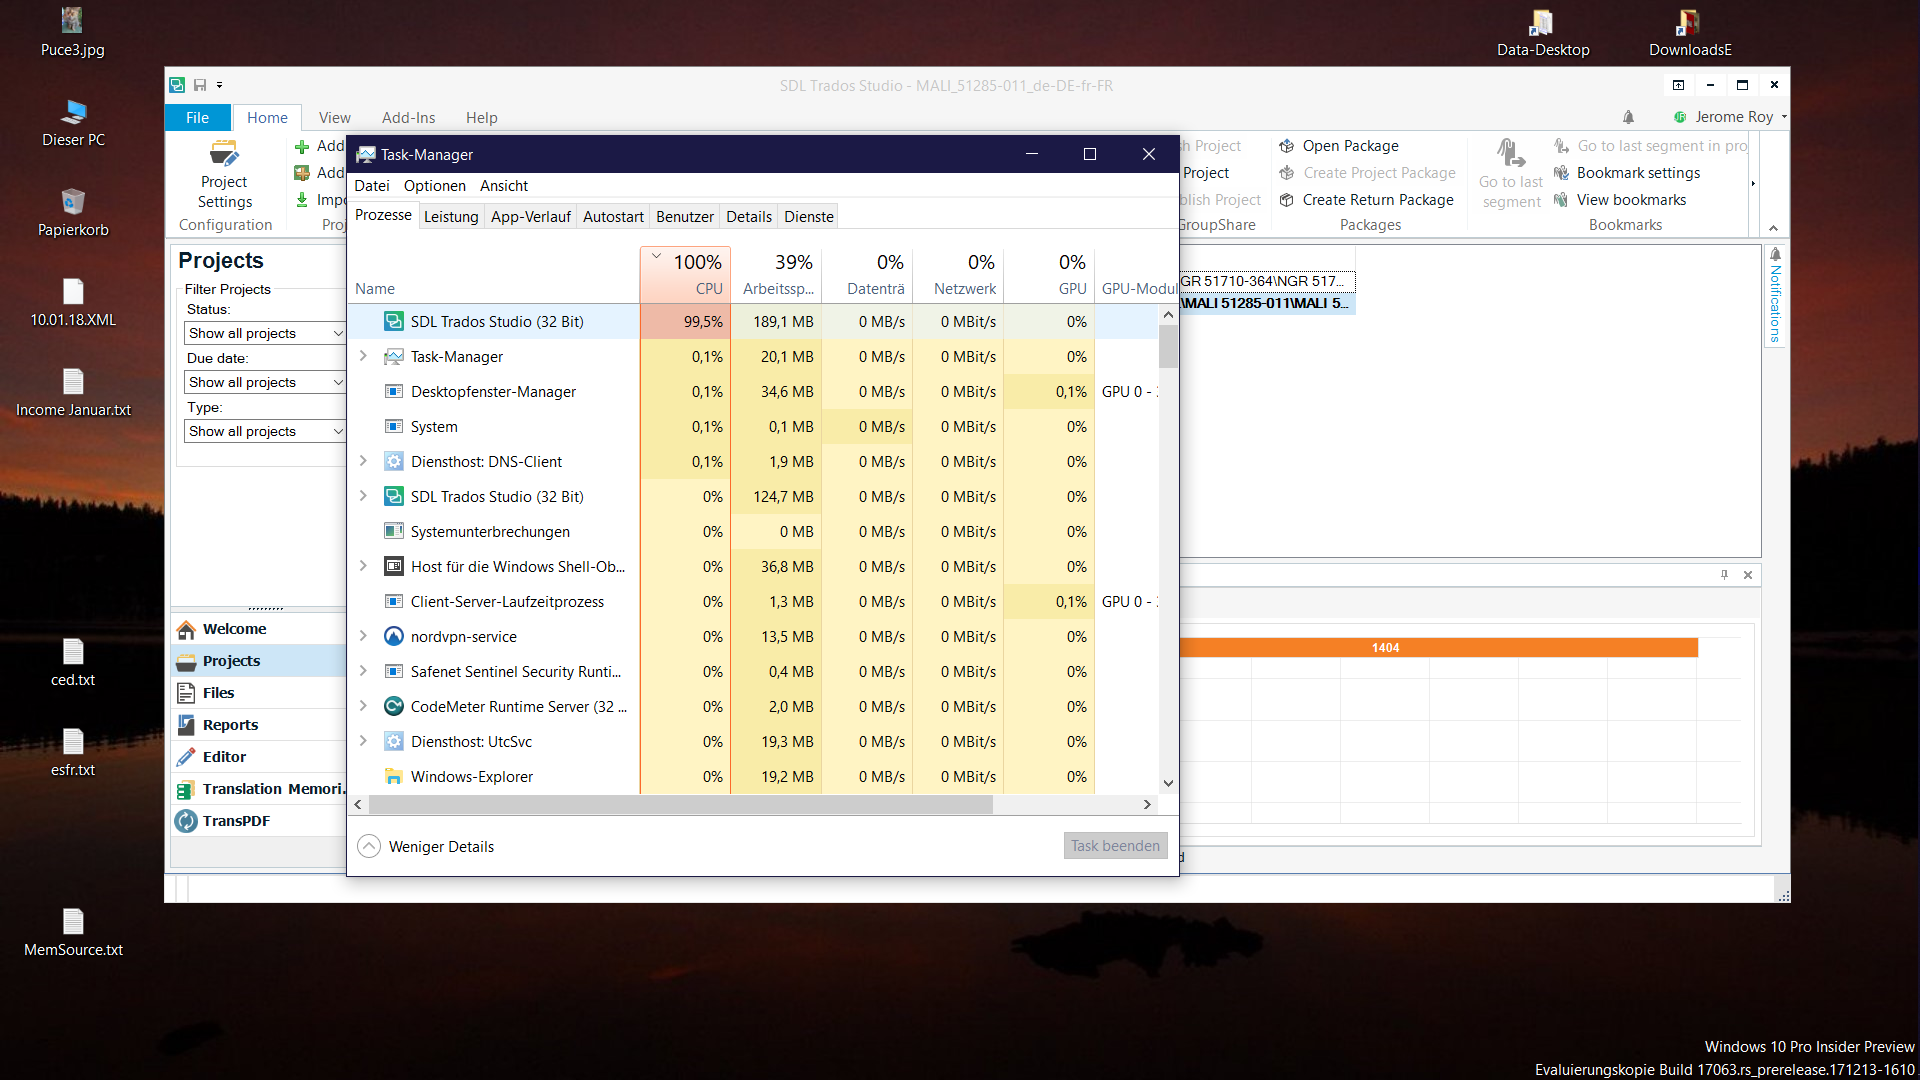The image size is (1920, 1080).
Task: Open the Add-Ins ribbon tab
Action: pos(408,118)
